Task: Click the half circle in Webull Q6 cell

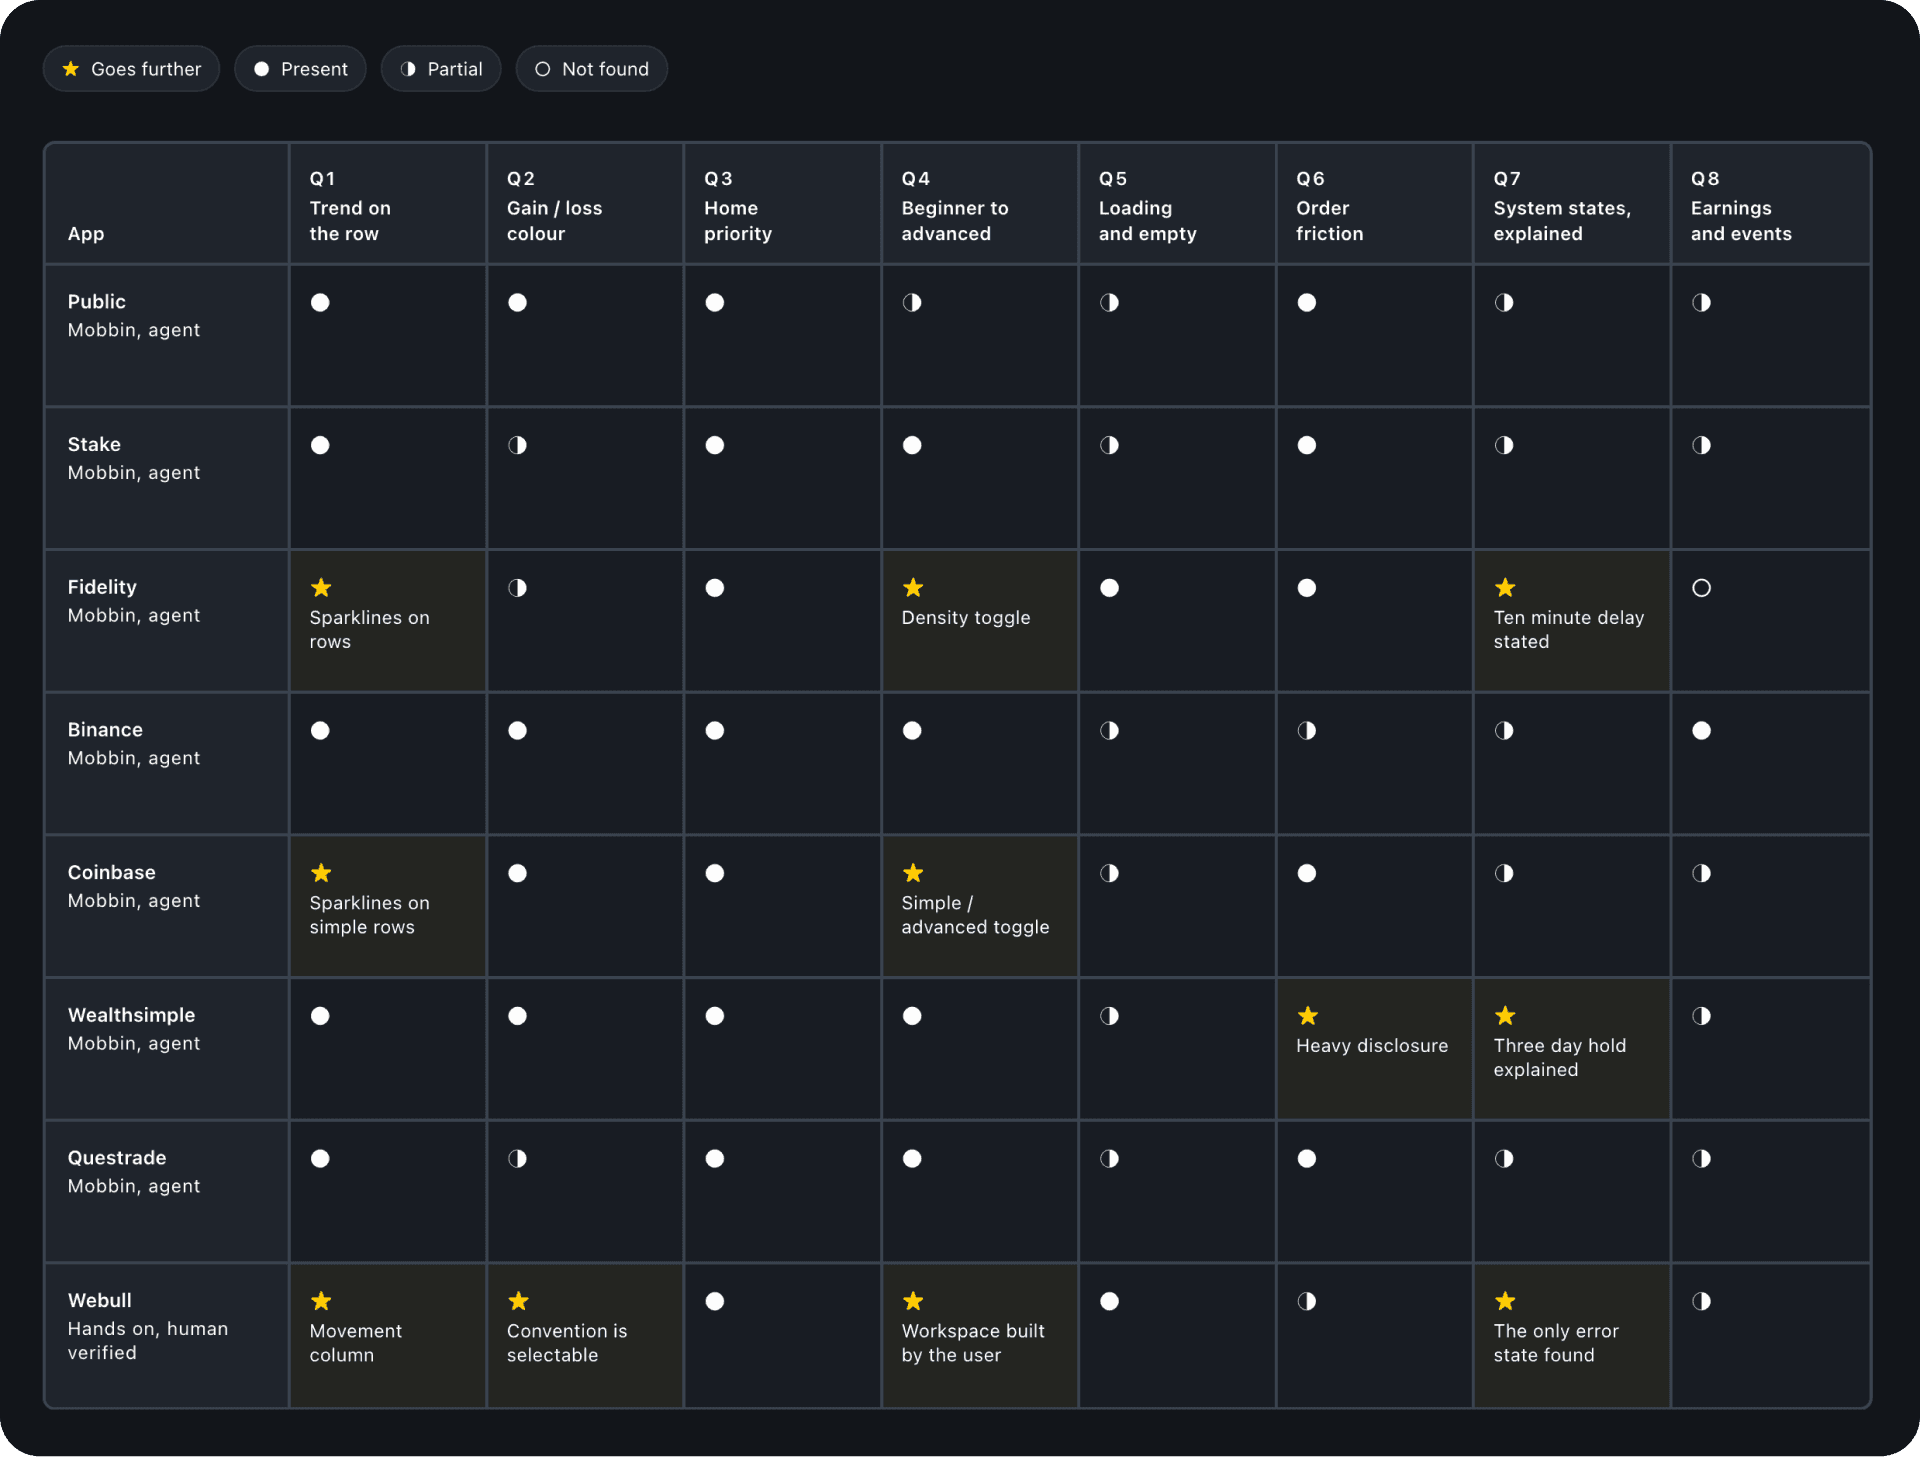Action: (1307, 1301)
